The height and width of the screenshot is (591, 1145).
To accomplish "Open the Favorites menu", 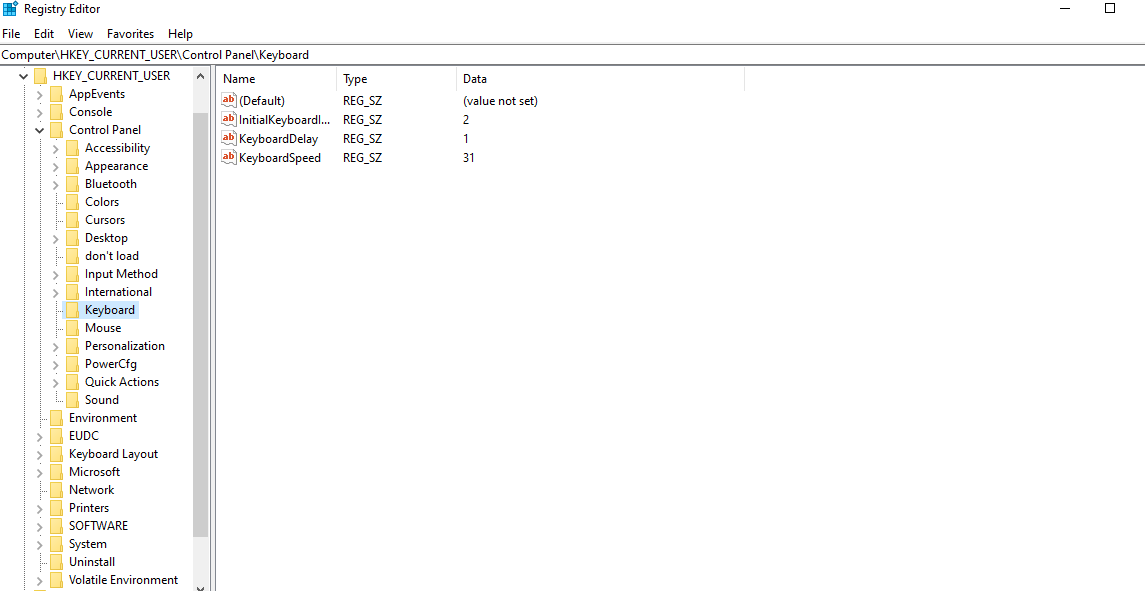I will [x=131, y=34].
